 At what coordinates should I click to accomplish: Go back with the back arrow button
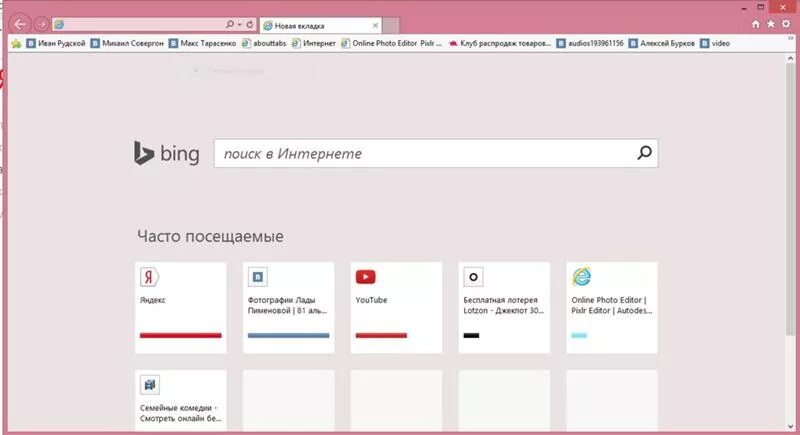(x=20, y=24)
